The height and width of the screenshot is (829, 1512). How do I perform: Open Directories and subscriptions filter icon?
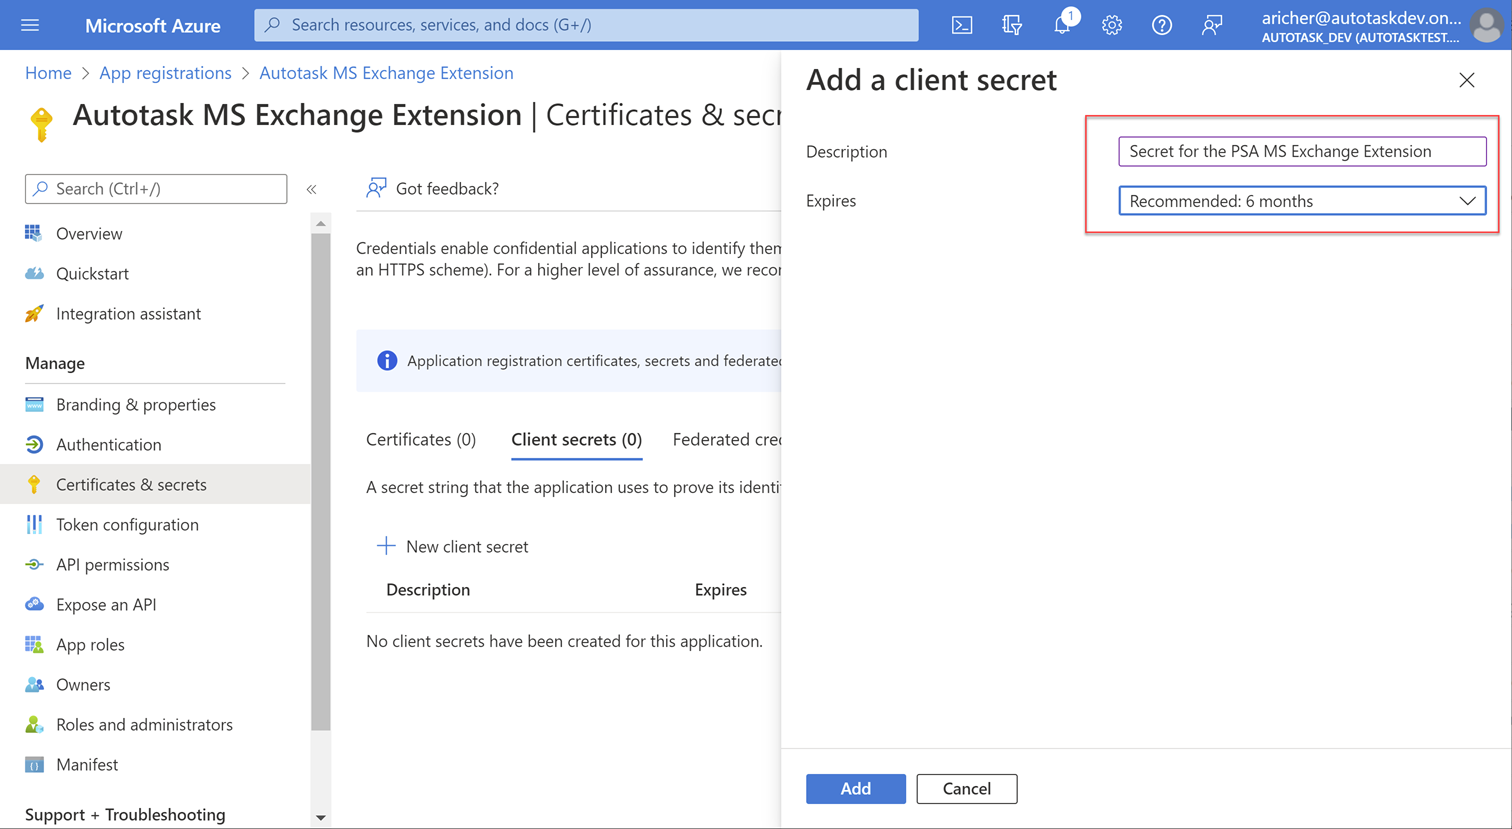[x=1012, y=25]
